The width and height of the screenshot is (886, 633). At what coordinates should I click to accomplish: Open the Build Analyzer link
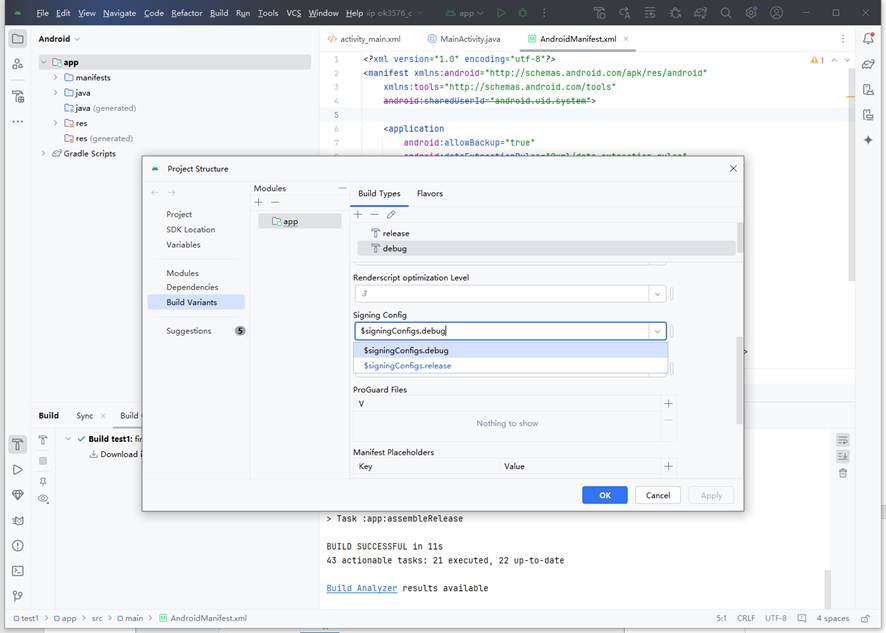(362, 588)
